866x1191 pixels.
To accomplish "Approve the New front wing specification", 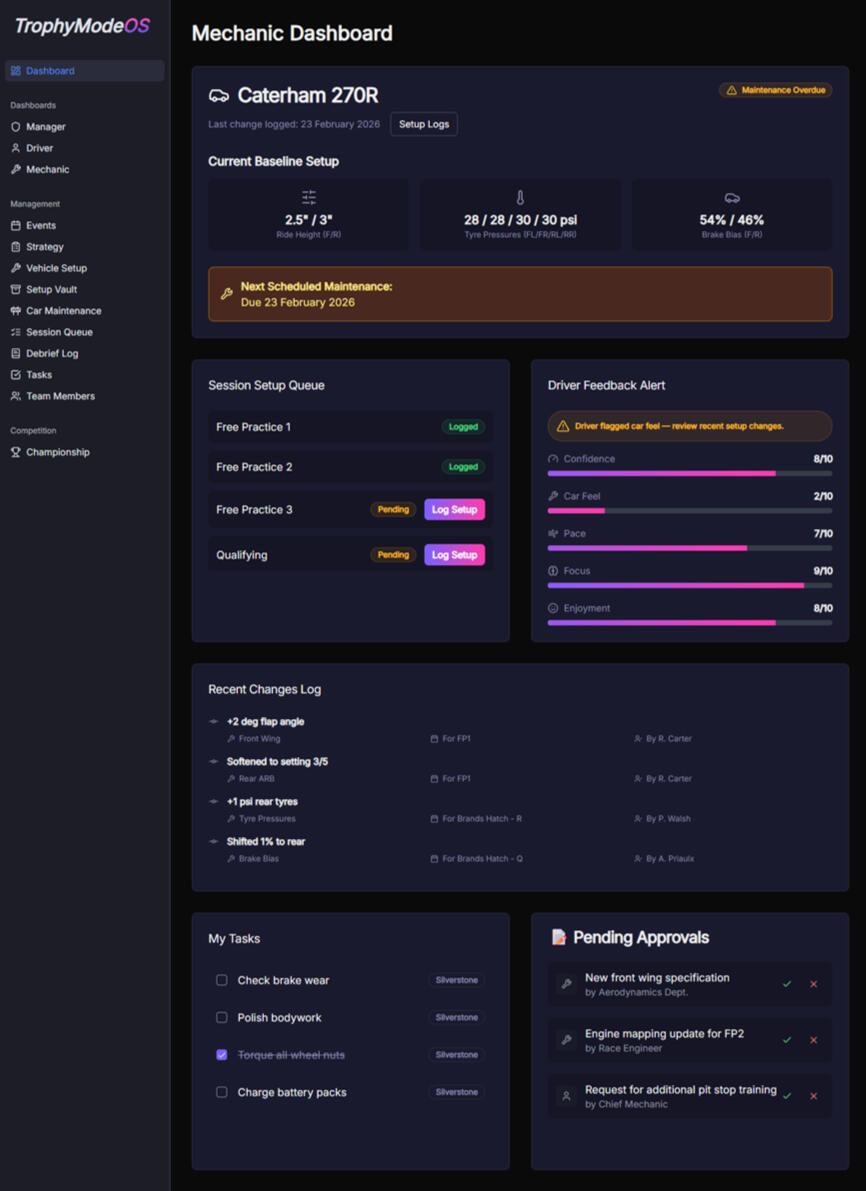I will [787, 984].
